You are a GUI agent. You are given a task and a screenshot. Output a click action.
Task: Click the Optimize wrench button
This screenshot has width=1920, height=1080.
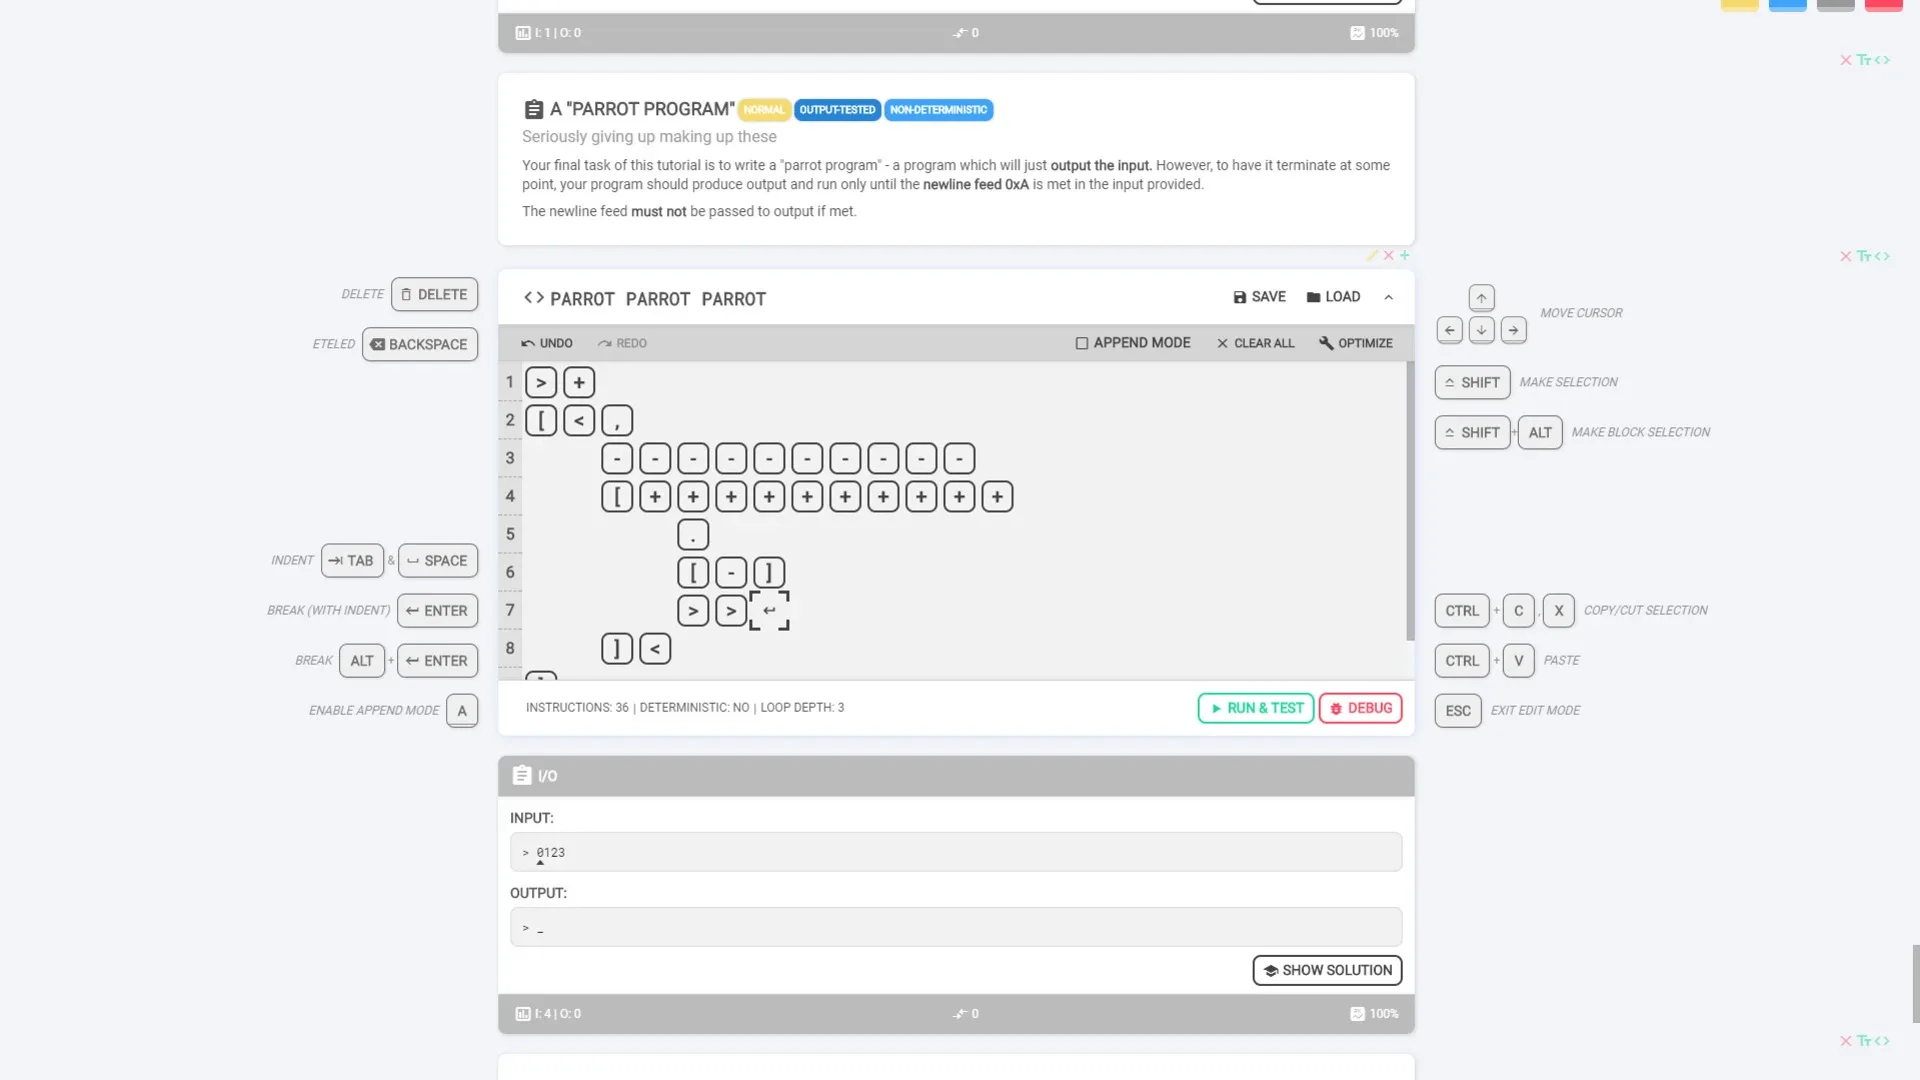(1355, 343)
